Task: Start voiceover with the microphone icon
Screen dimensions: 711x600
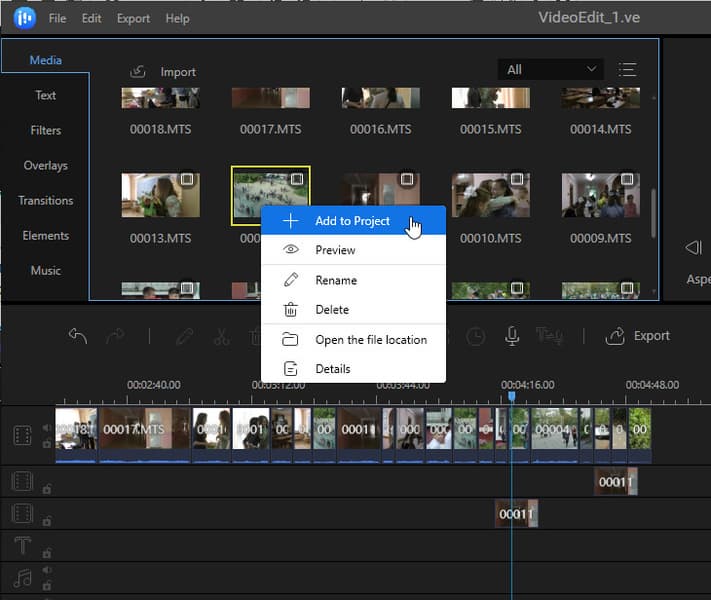Action: coord(512,336)
